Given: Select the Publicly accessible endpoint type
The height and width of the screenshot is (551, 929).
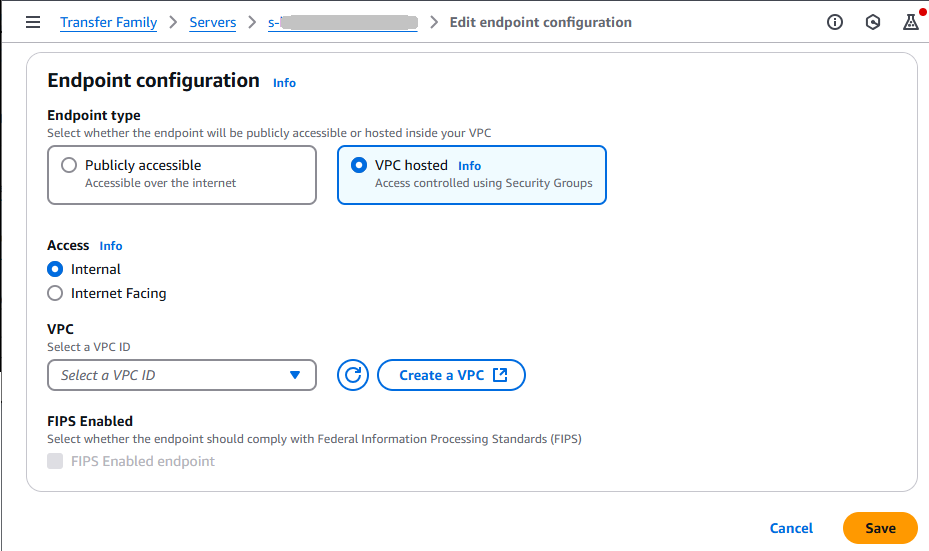Looking at the screenshot, I should click(69, 166).
